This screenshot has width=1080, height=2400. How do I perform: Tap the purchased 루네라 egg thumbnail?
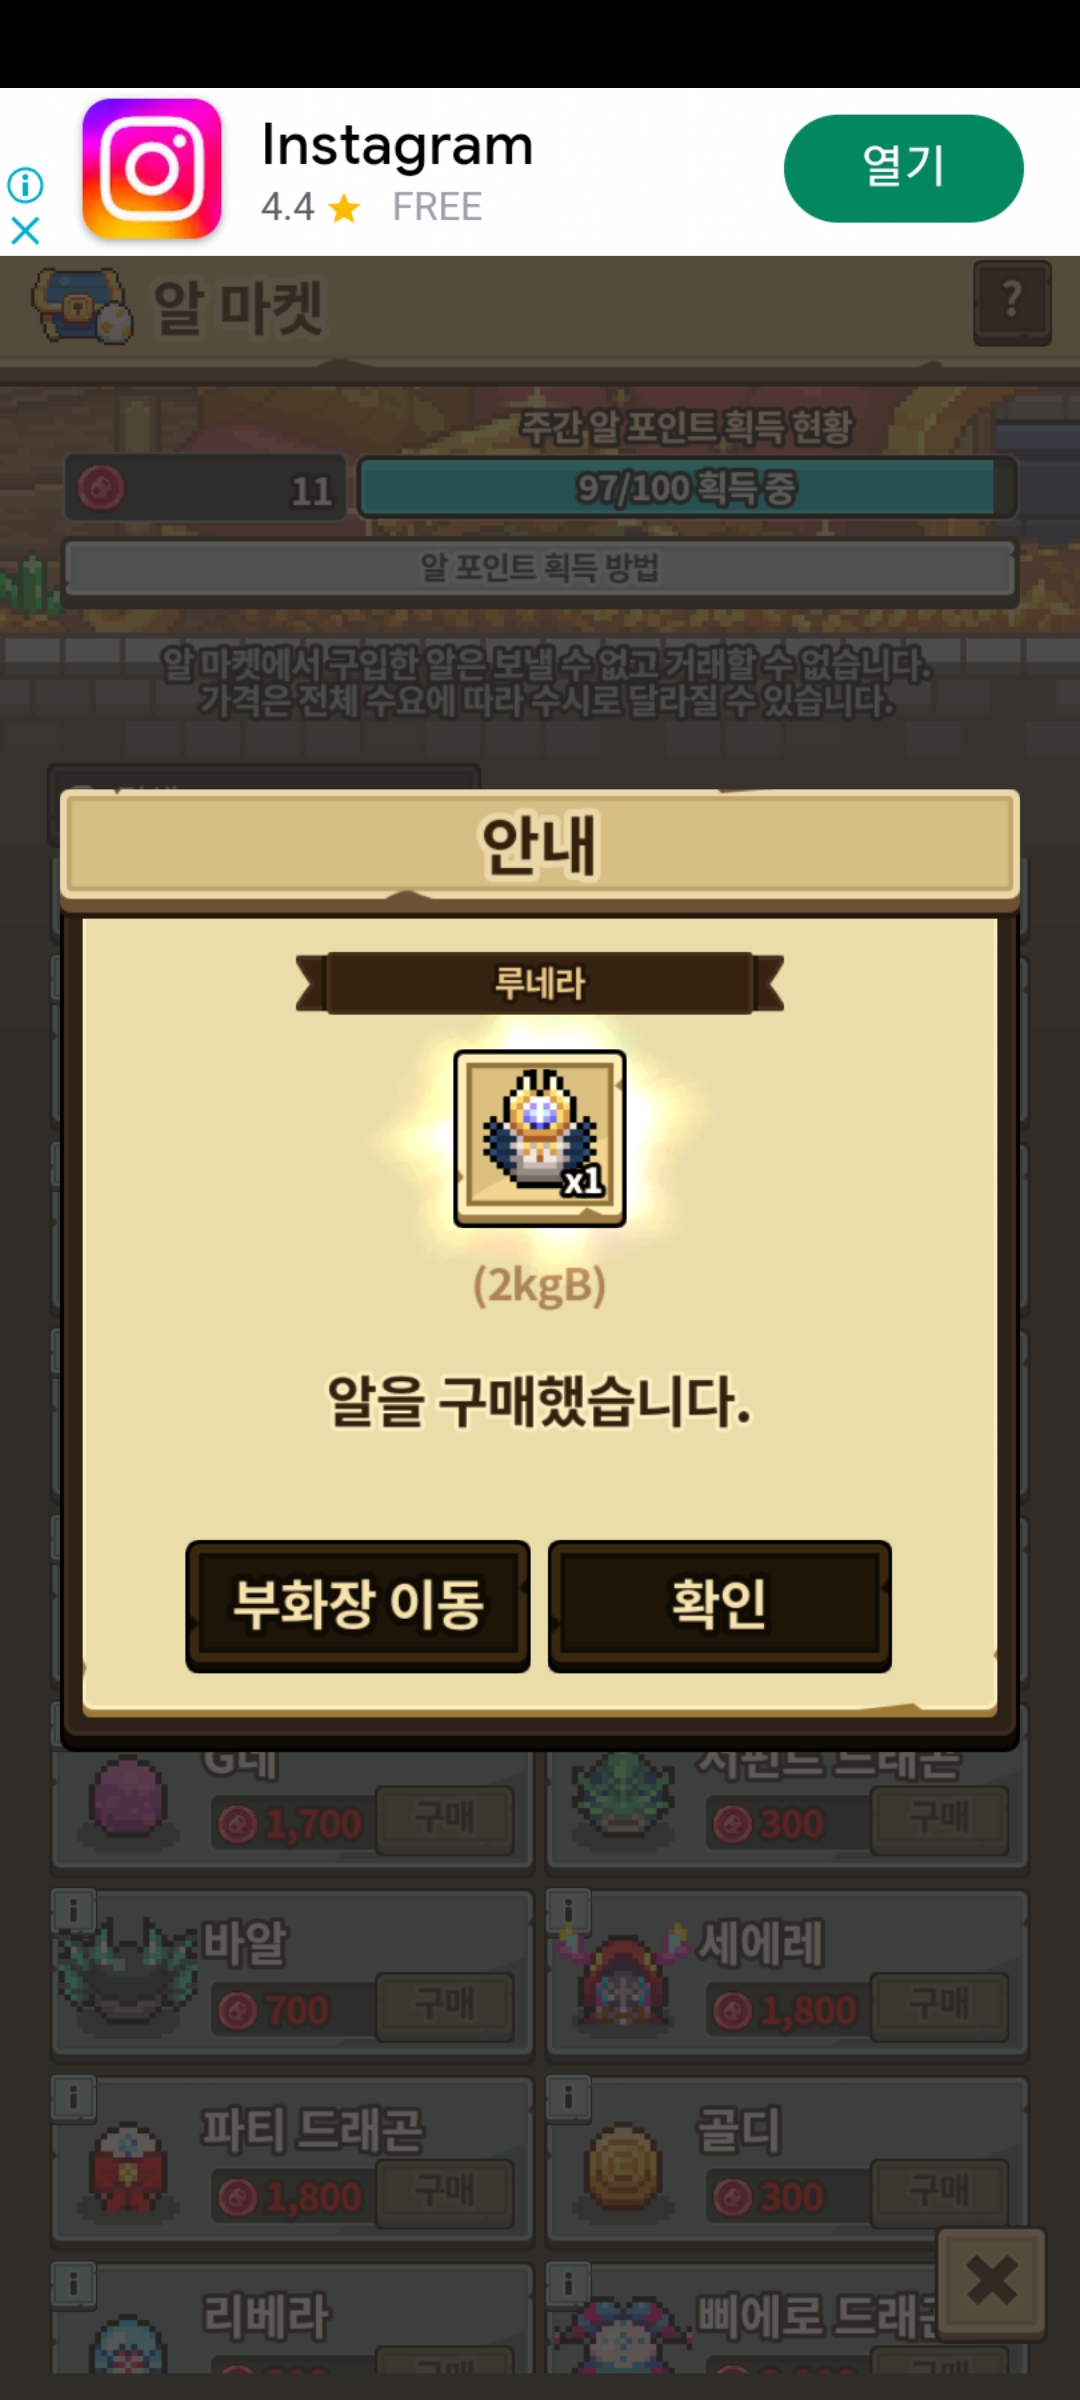[540, 1138]
